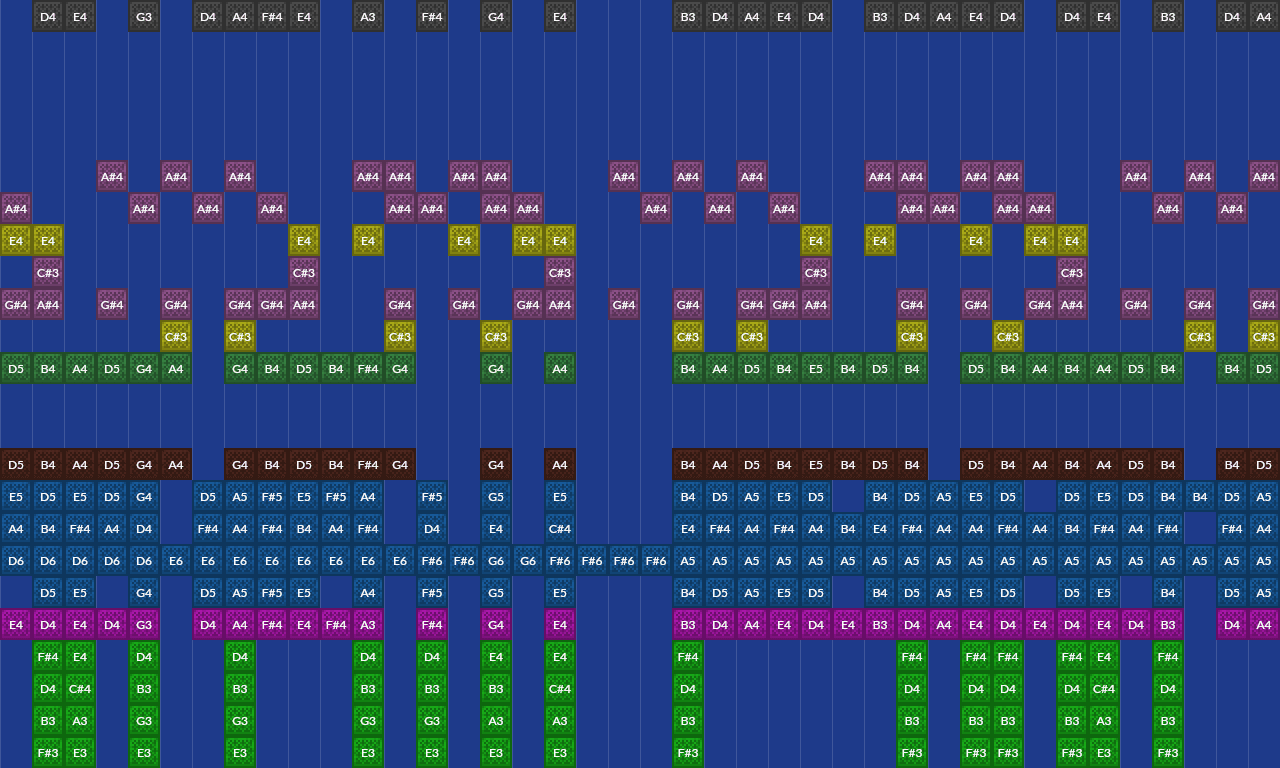This screenshot has width=1280, height=768.
Task: Click the brown E5 note block
Action: pyautogui.click(x=816, y=464)
